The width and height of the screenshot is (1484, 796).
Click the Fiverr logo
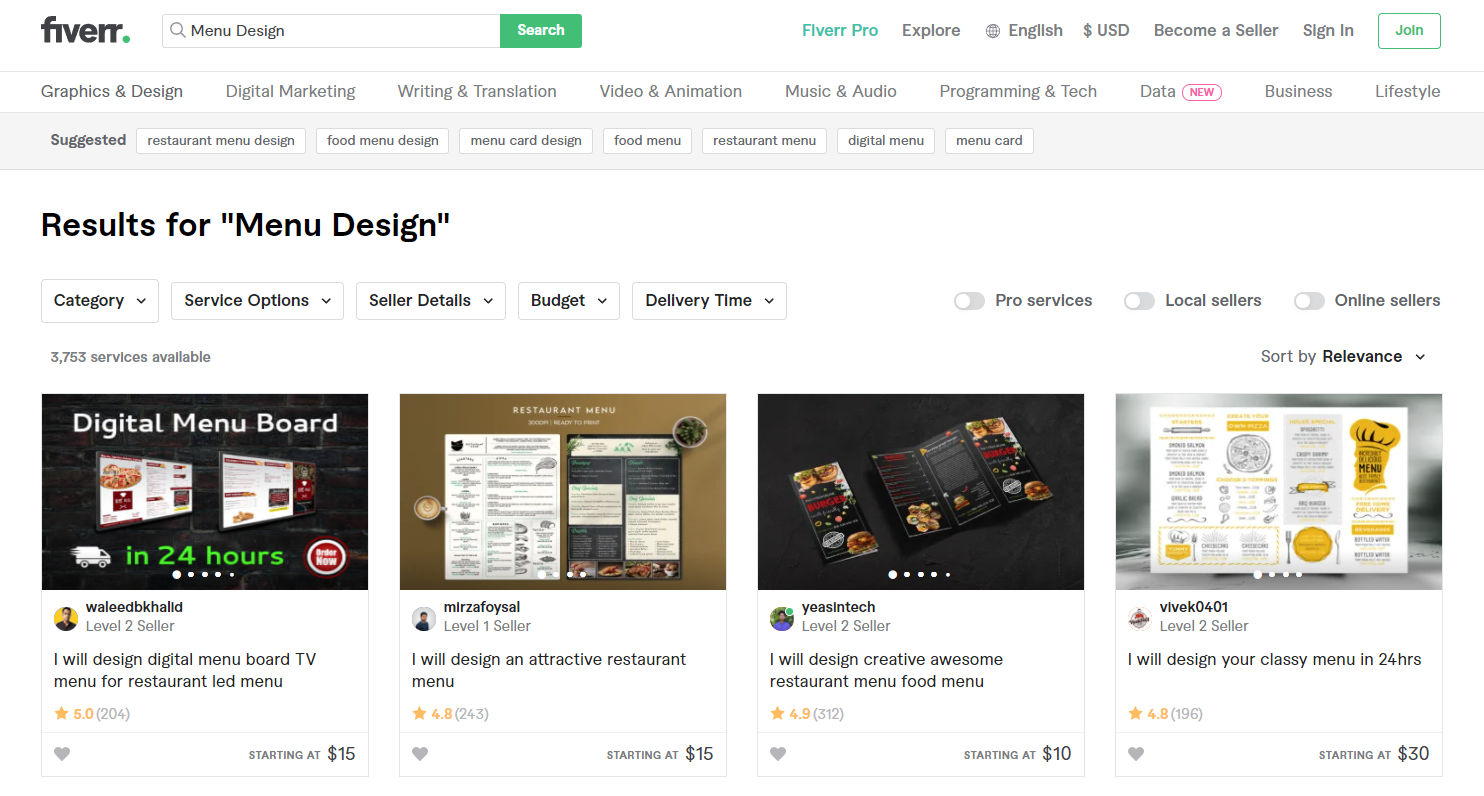84,30
